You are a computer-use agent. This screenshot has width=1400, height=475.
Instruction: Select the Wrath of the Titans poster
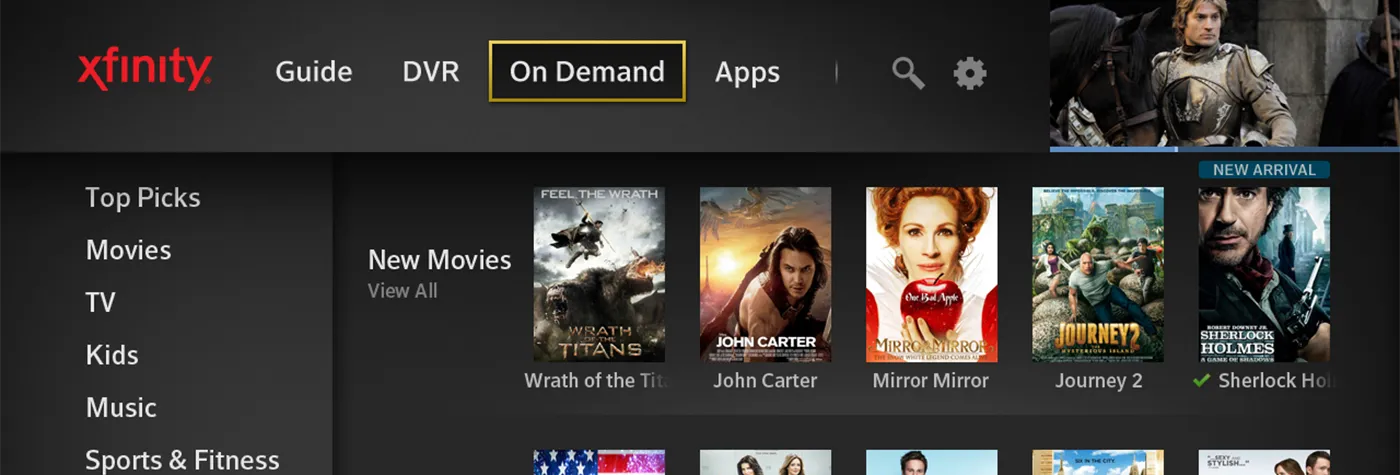tap(599, 274)
